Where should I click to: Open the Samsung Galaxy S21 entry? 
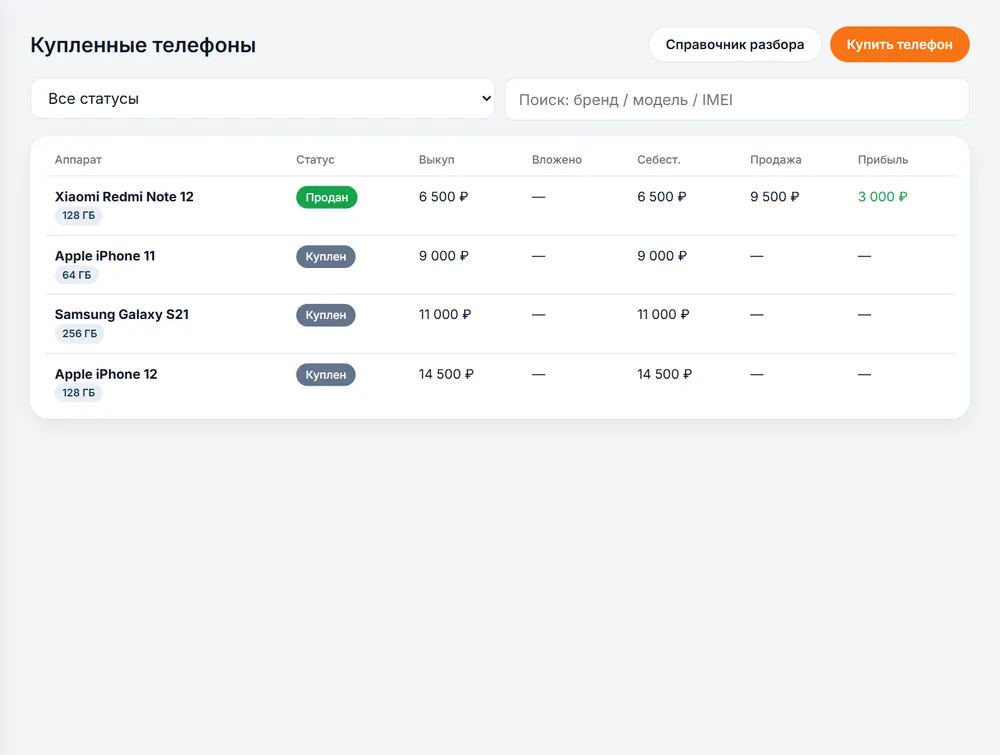click(122, 314)
